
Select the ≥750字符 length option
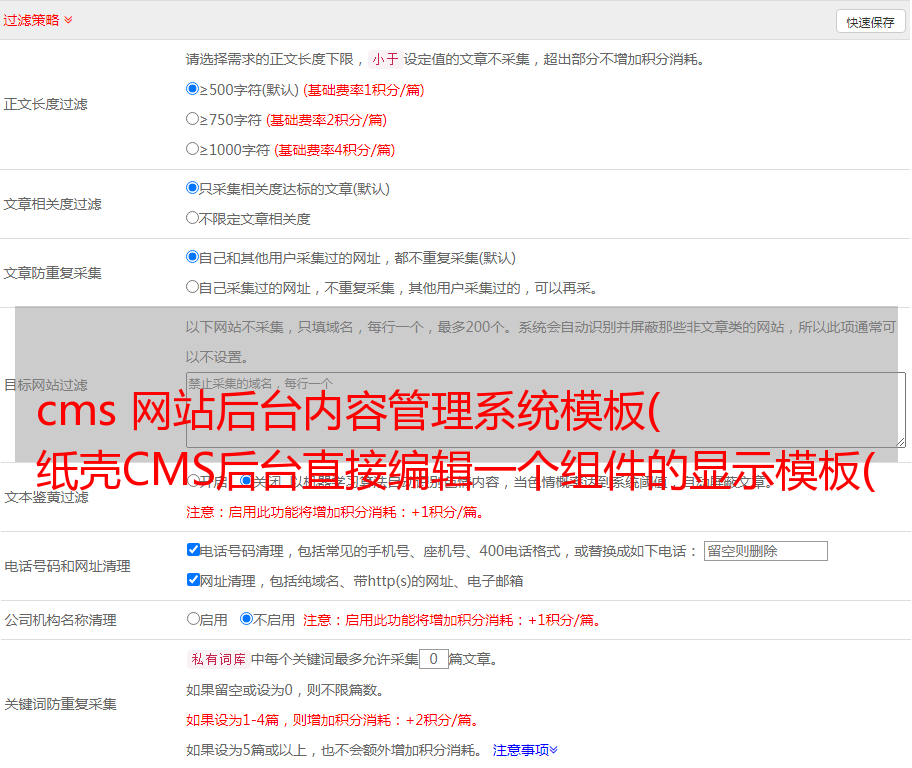(193, 119)
